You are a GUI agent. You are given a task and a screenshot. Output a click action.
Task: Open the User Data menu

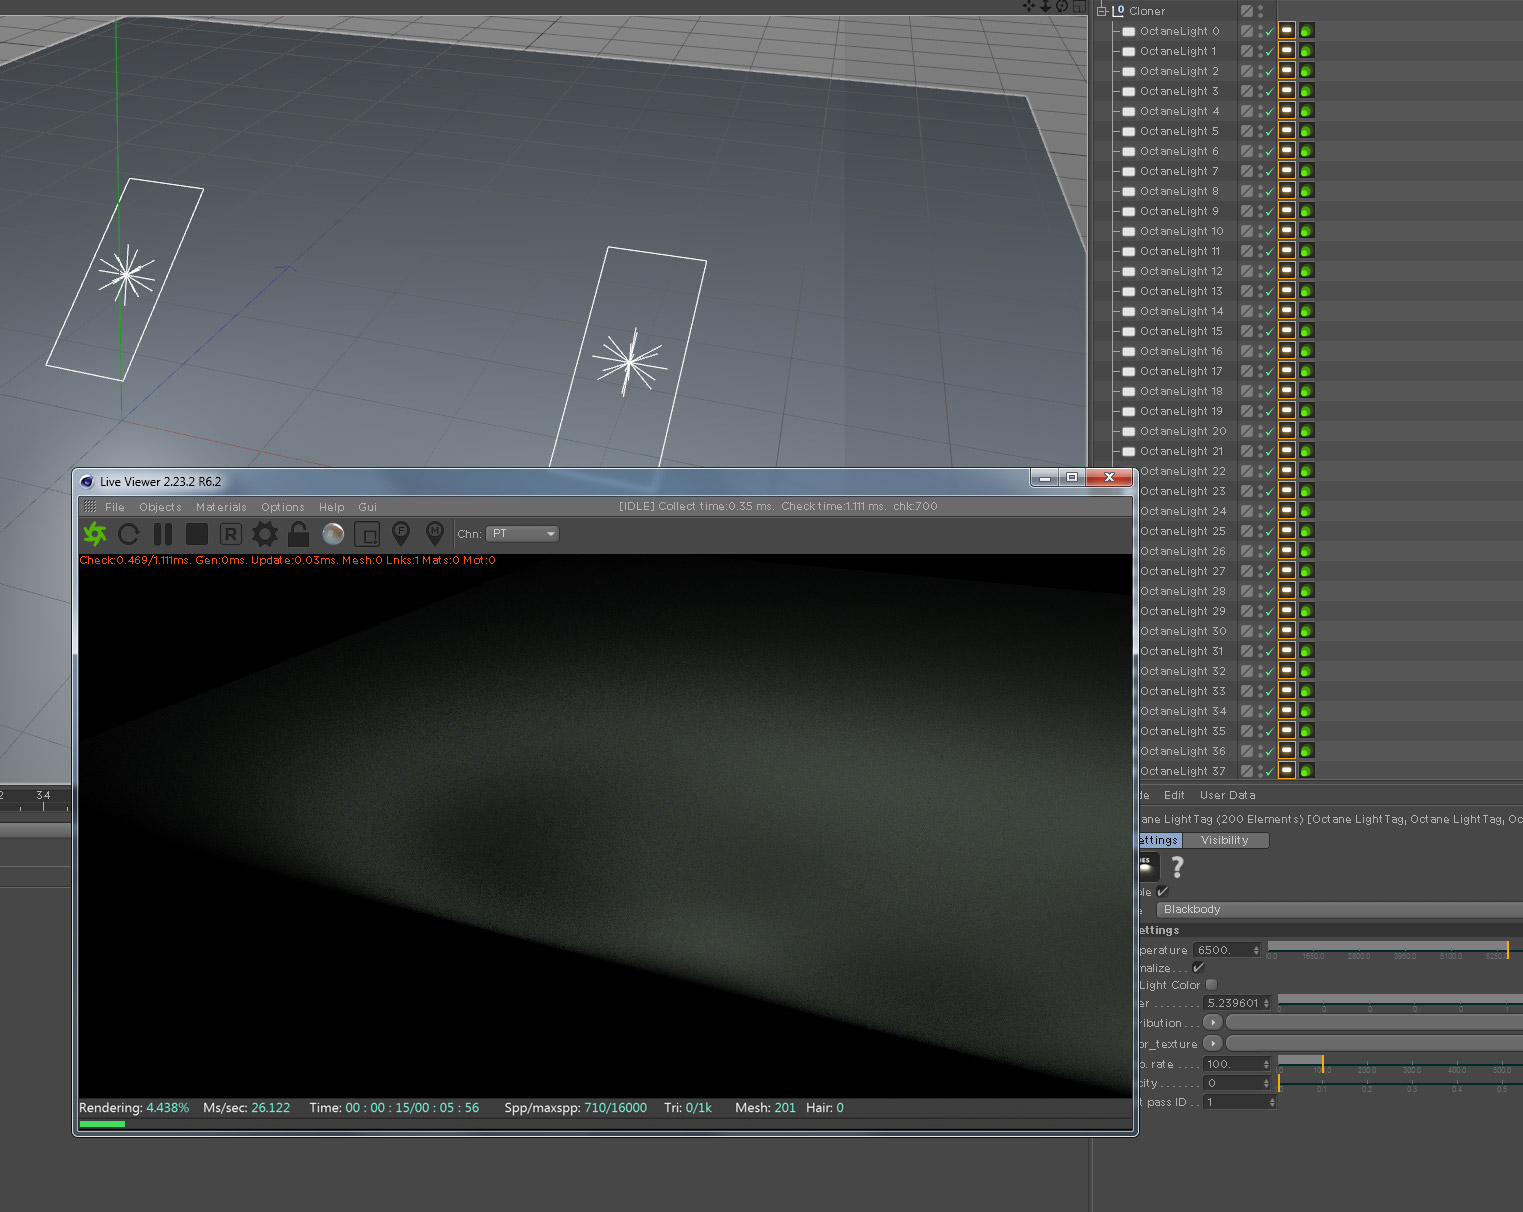(1228, 796)
